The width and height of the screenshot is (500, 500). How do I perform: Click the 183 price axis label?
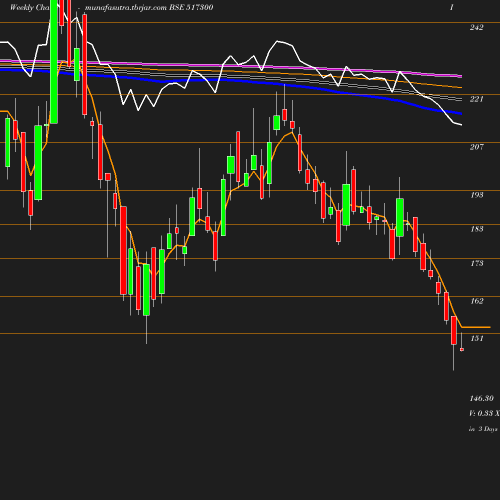coord(477,229)
